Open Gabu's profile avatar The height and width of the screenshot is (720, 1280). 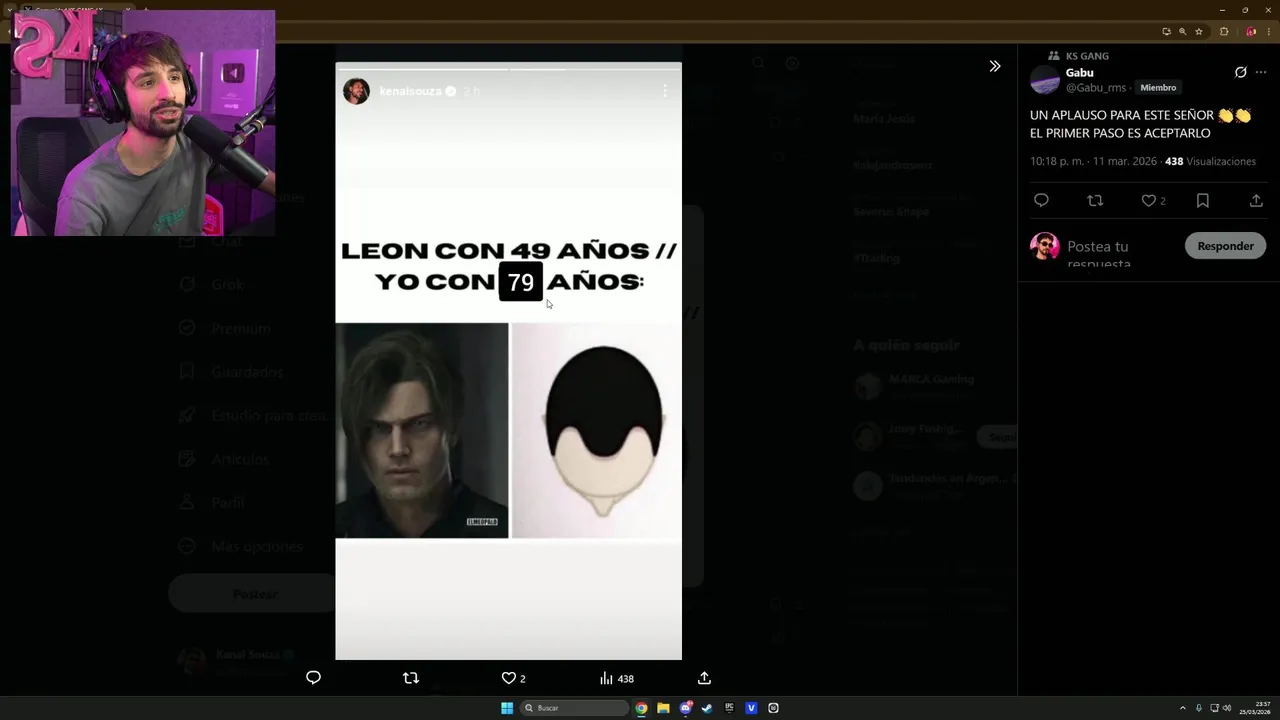coord(1045,80)
